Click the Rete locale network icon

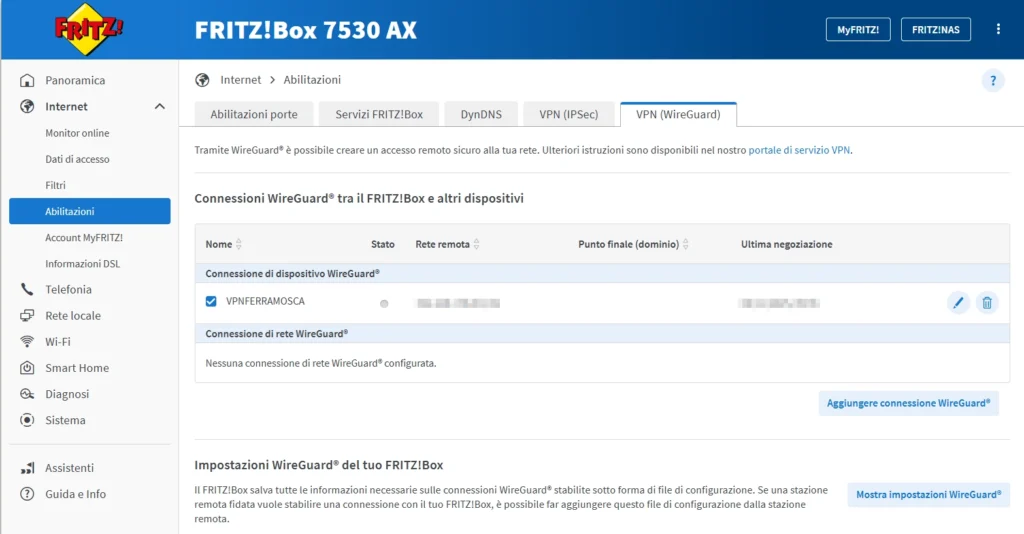27,315
